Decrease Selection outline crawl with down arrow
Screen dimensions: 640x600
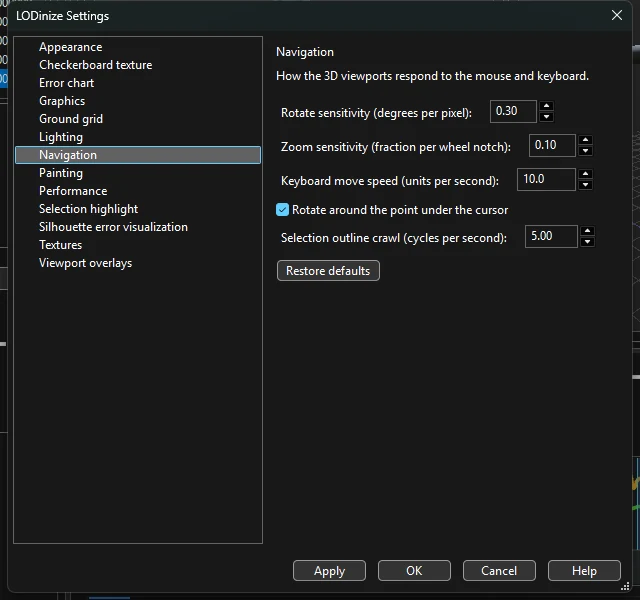click(x=587, y=242)
